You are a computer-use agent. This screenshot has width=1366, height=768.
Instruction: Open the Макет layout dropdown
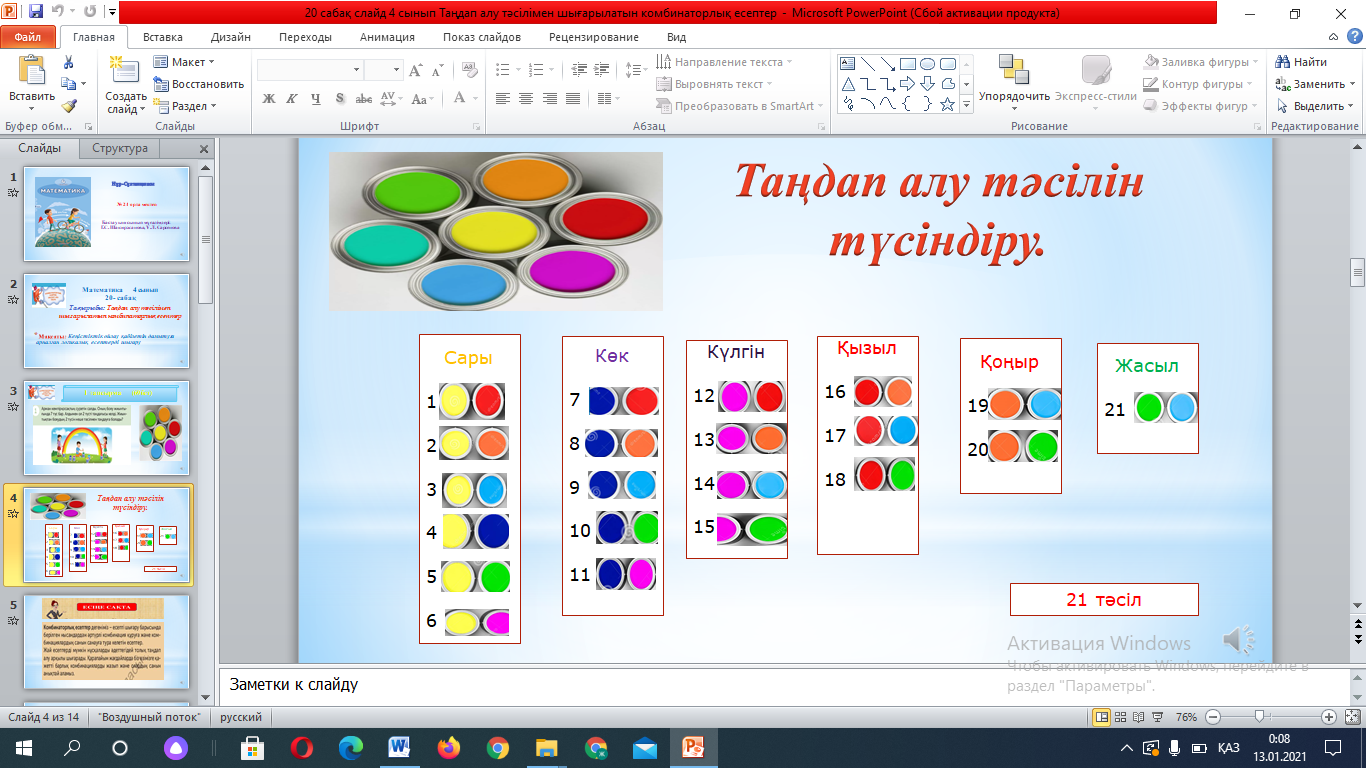coord(186,62)
